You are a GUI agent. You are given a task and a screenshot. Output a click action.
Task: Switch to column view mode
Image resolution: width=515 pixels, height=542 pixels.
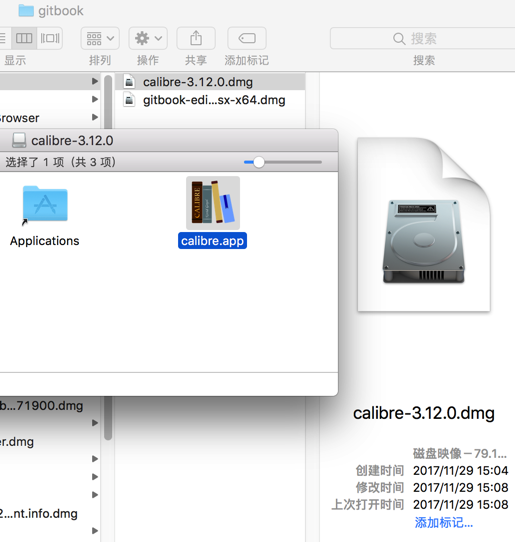24,38
